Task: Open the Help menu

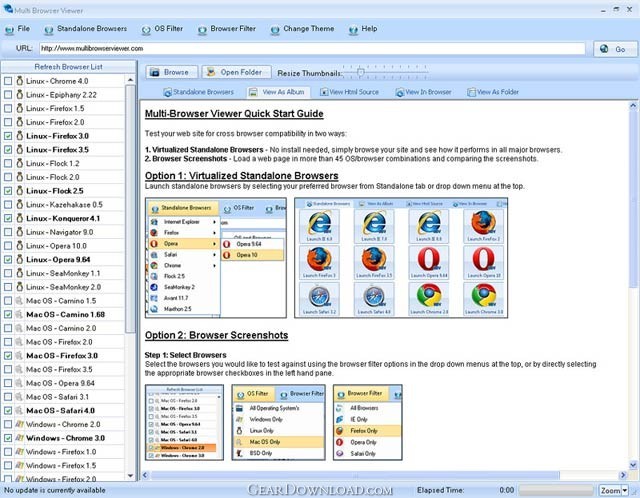Action: 363,29
